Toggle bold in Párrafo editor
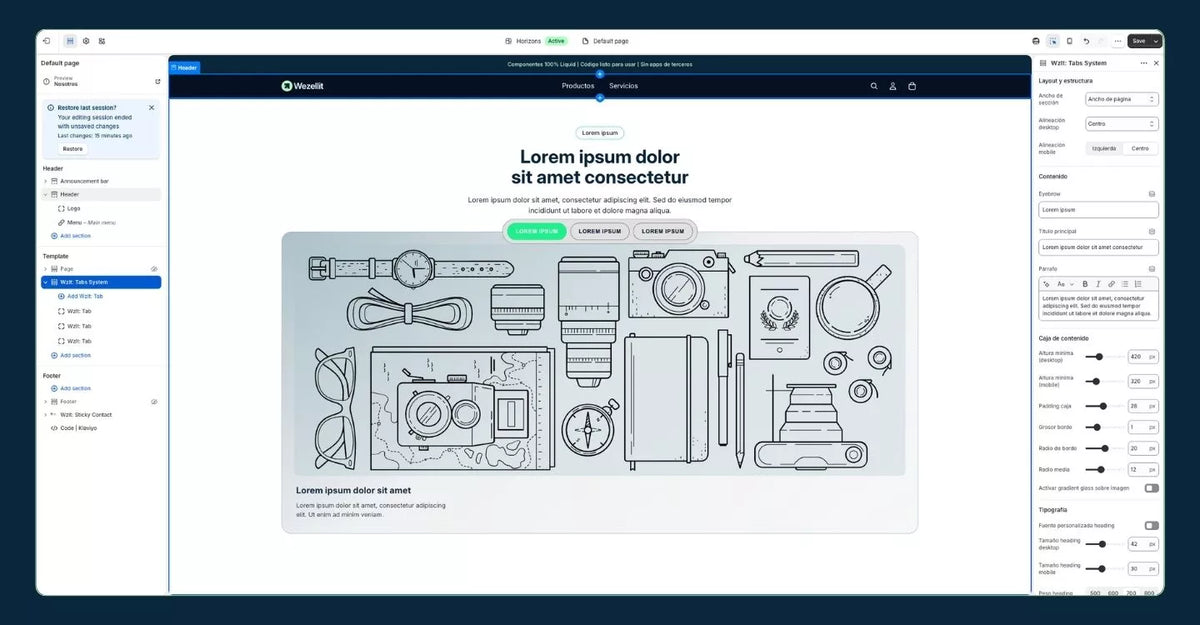The height and width of the screenshot is (625, 1200). coord(1085,284)
